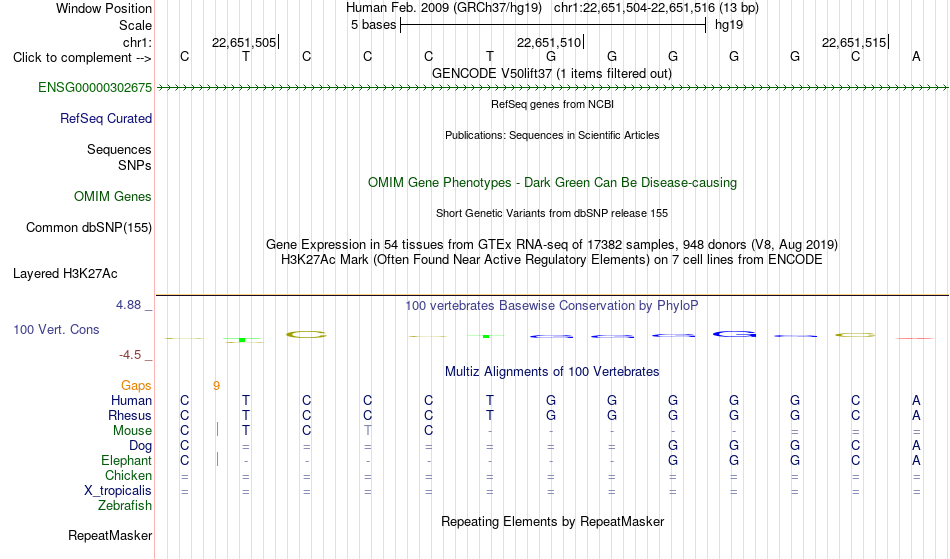
Task: Click the GENCODE V50lift37 track title
Action: [551, 73]
